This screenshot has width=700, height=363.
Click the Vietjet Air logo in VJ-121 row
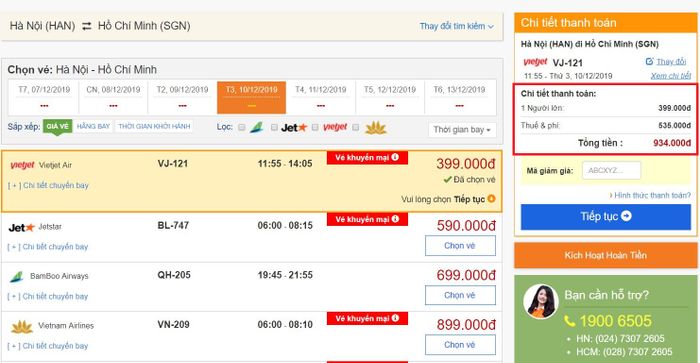[x=22, y=165]
